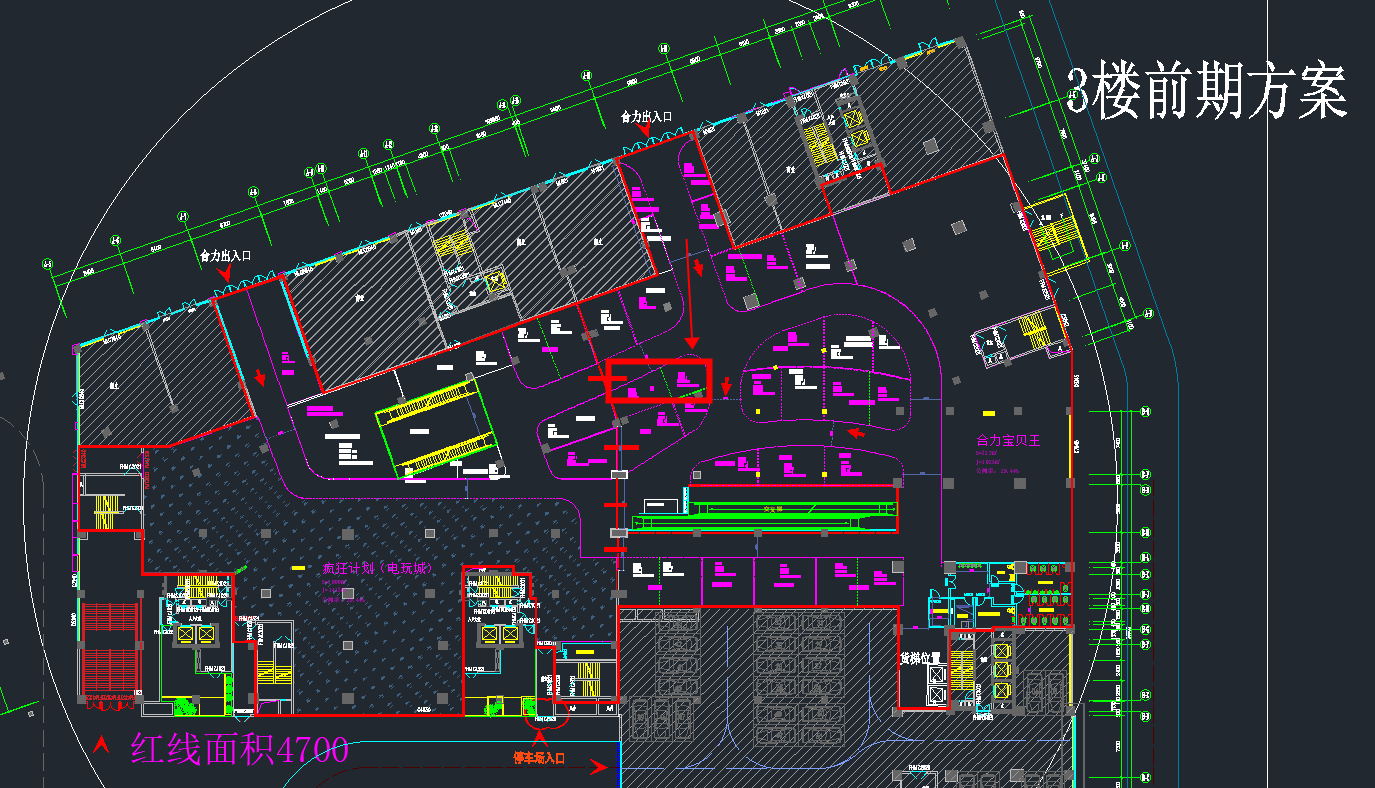This screenshot has height=788, width=1375.
Task: Click the red hatched staircase block at left
Action: 109,650
